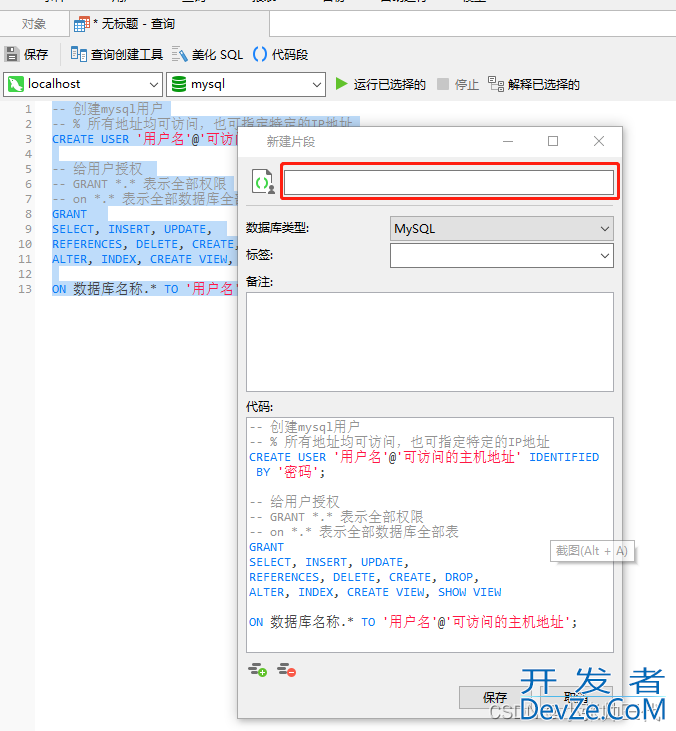This screenshot has height=731, width=676.
Task: Open the Code Snippet (代码段) panel
Action: (x=280, y=55)
